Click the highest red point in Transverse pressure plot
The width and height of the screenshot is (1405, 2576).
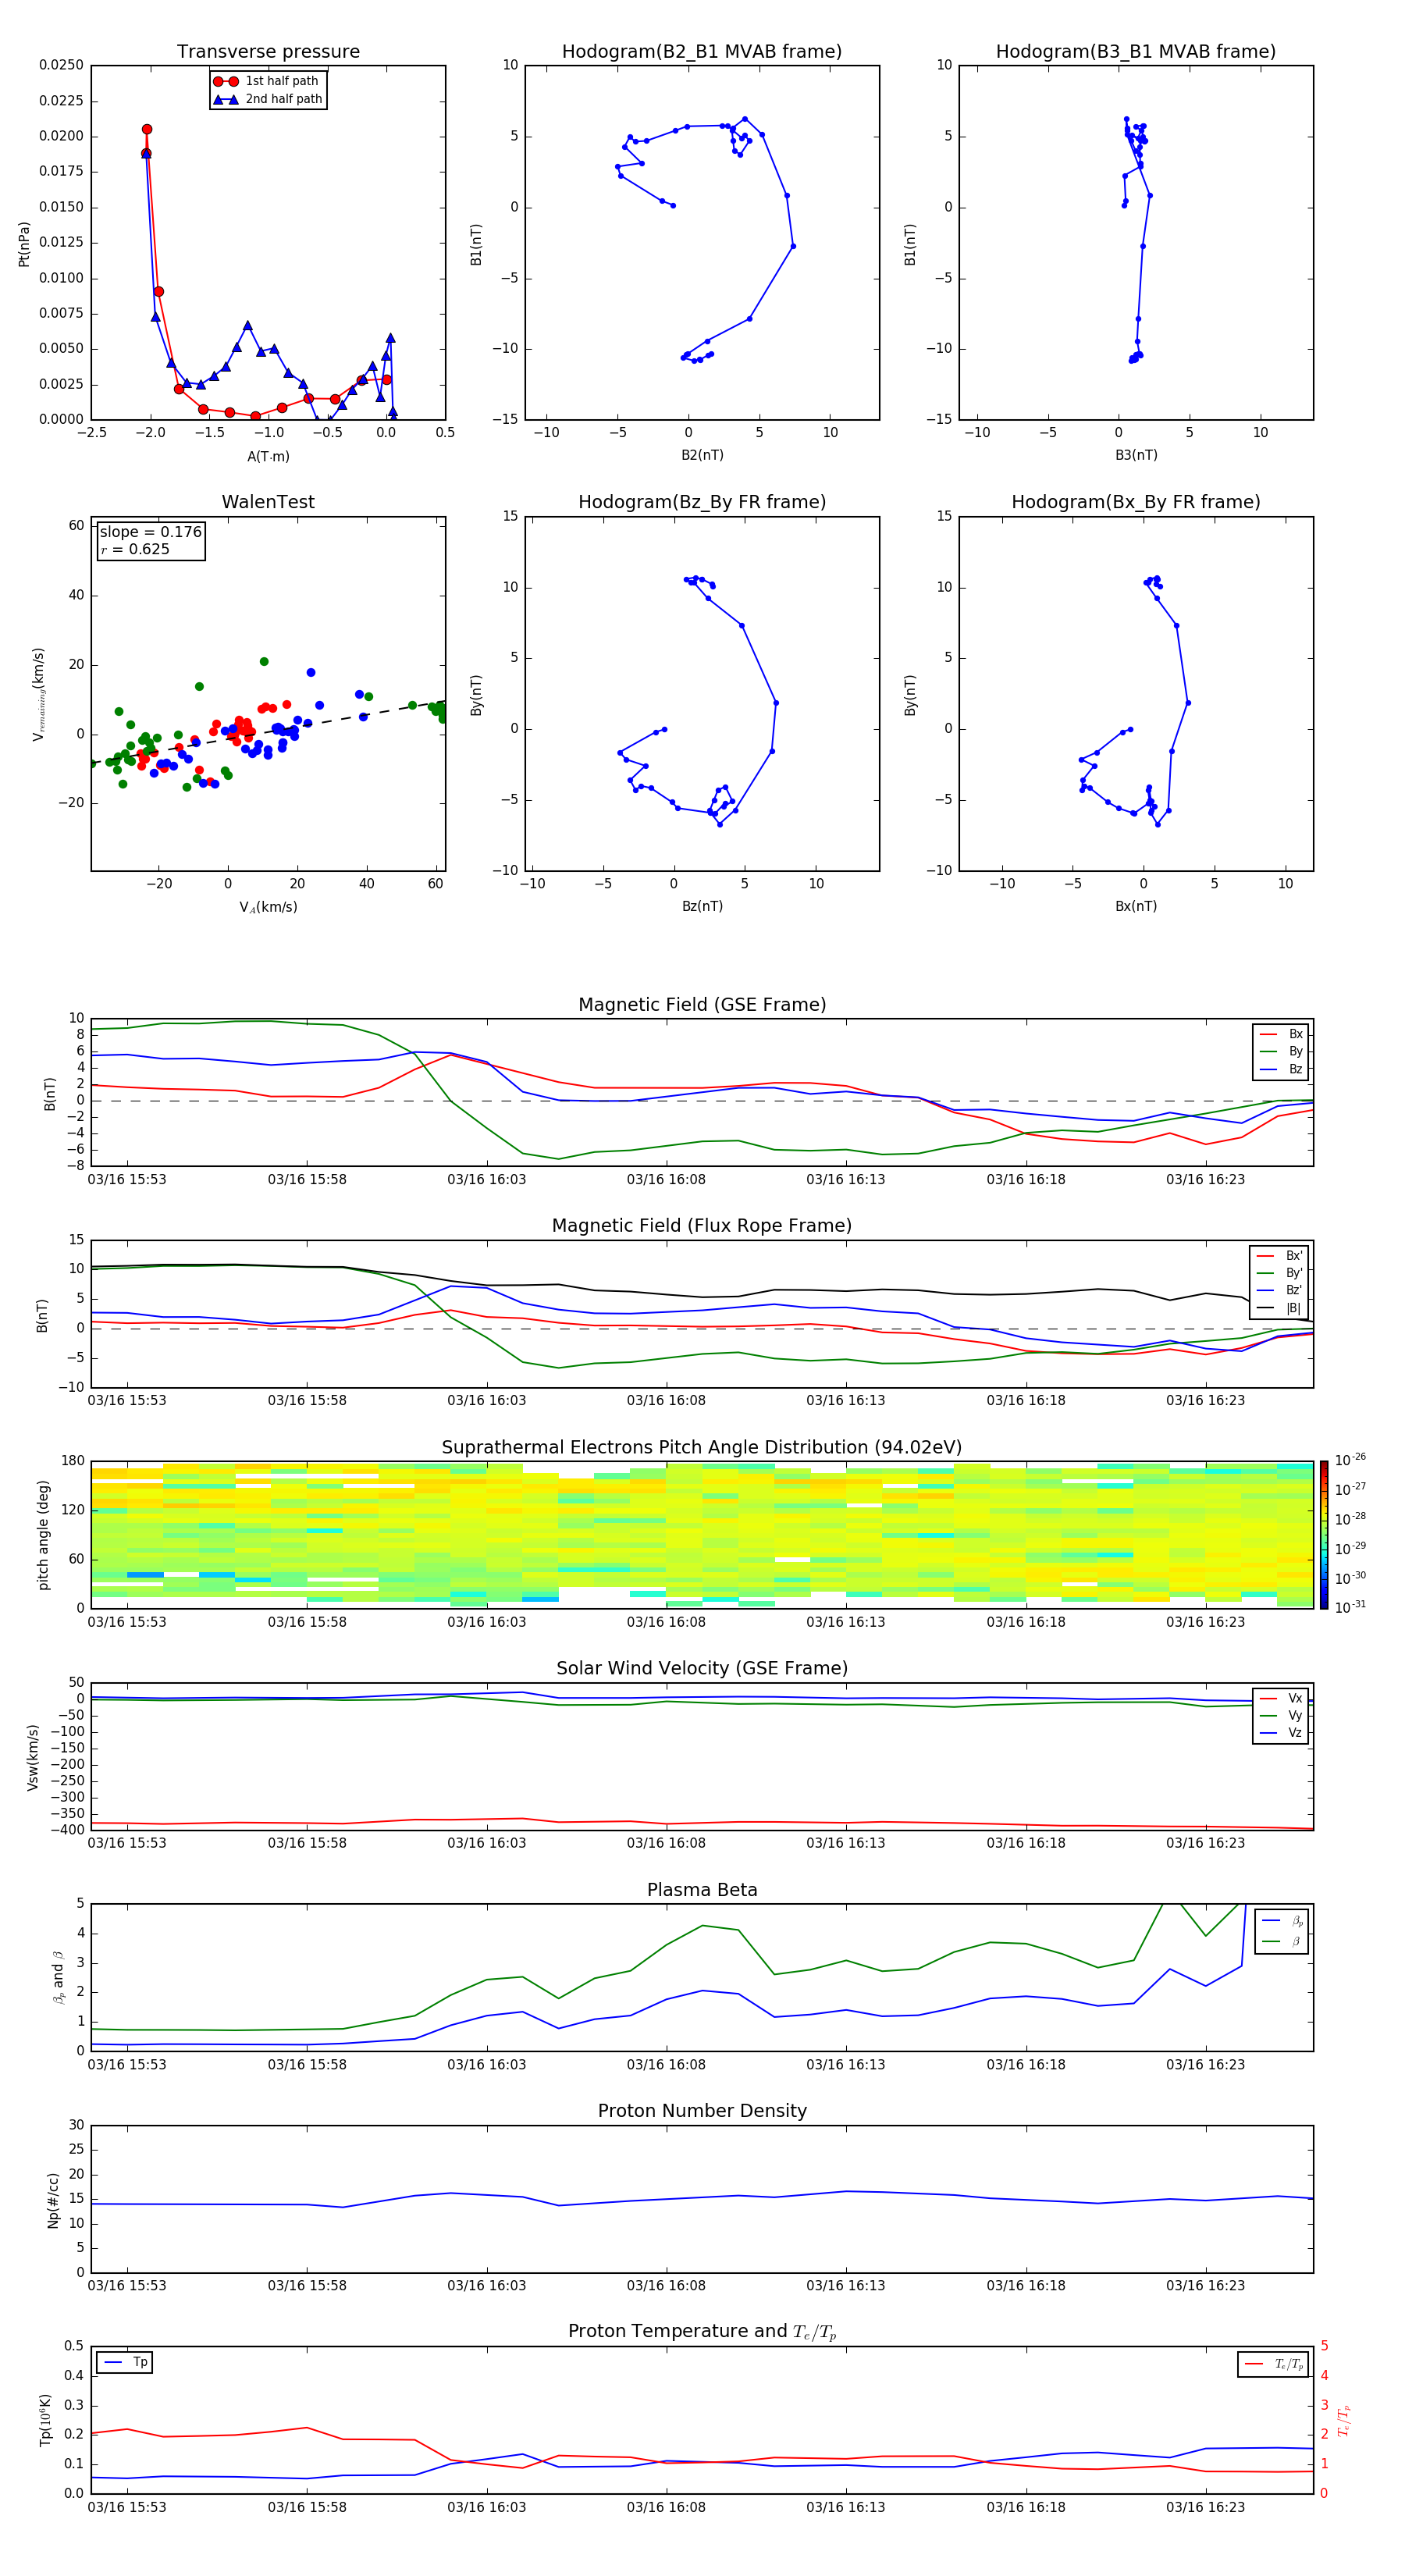pyautogui.click(x=147, y=129)
